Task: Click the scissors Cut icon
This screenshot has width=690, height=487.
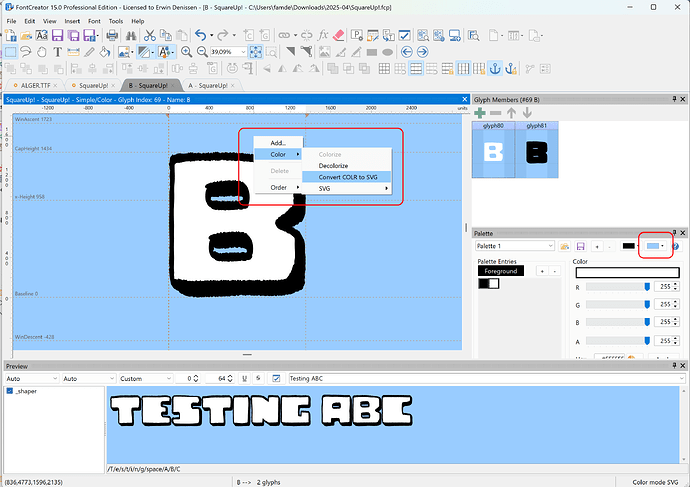Action: pos(149,35)
